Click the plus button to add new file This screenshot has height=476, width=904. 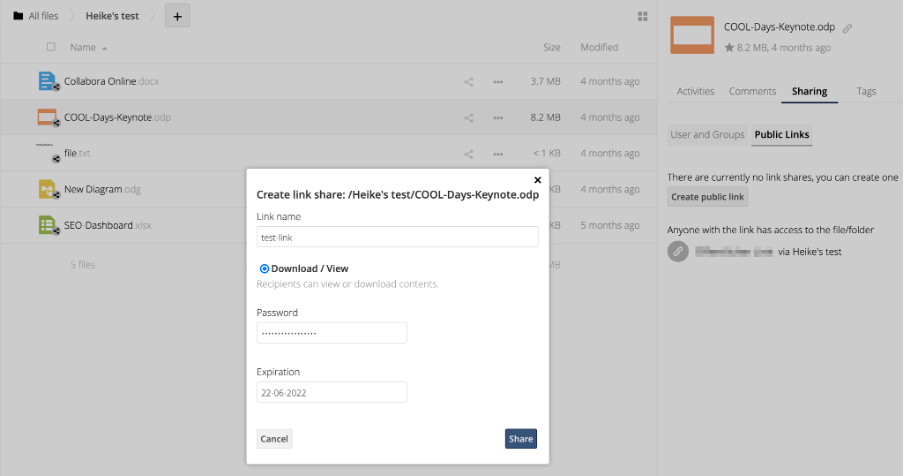click(x=177, y=16)
